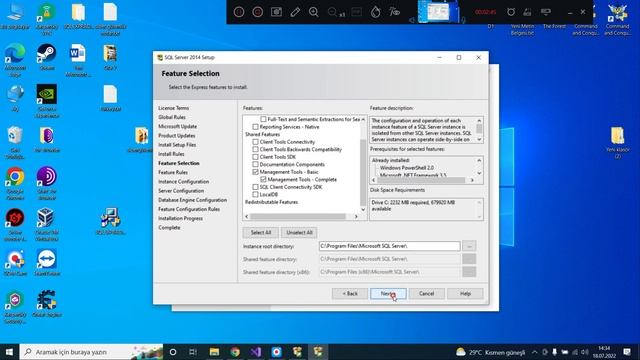640x360 pixels.
Task: Open Visual Studio from the taskbar
Action: [256, 352]
